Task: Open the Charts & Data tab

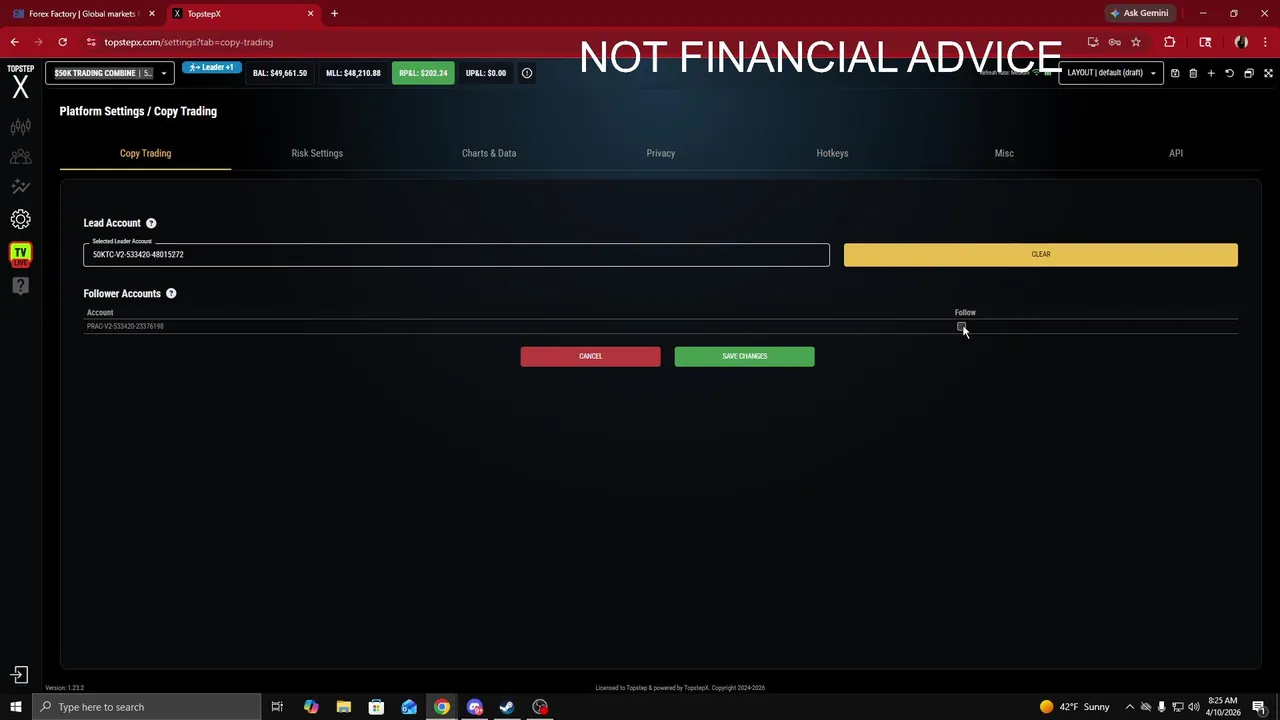Action: [x=489, y=153]
